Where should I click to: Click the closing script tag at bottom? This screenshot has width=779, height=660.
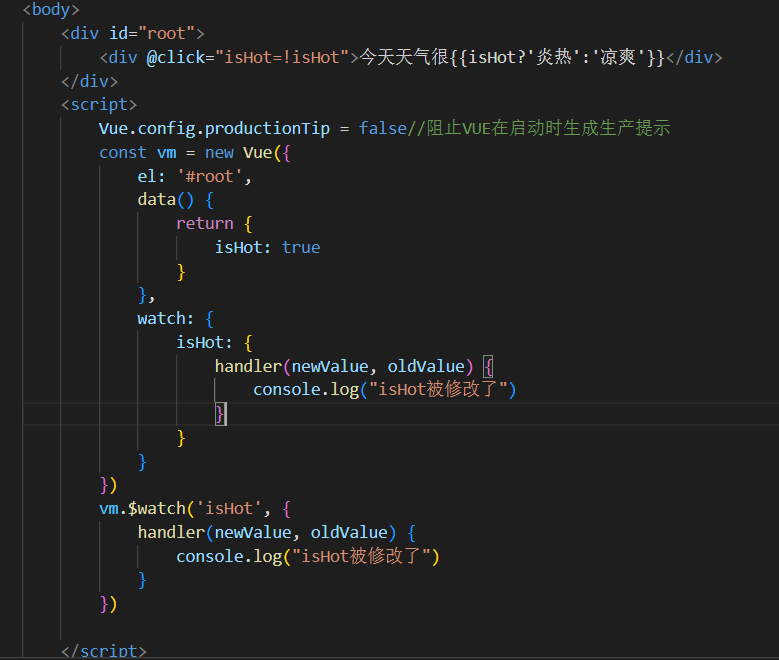point(104,651)
